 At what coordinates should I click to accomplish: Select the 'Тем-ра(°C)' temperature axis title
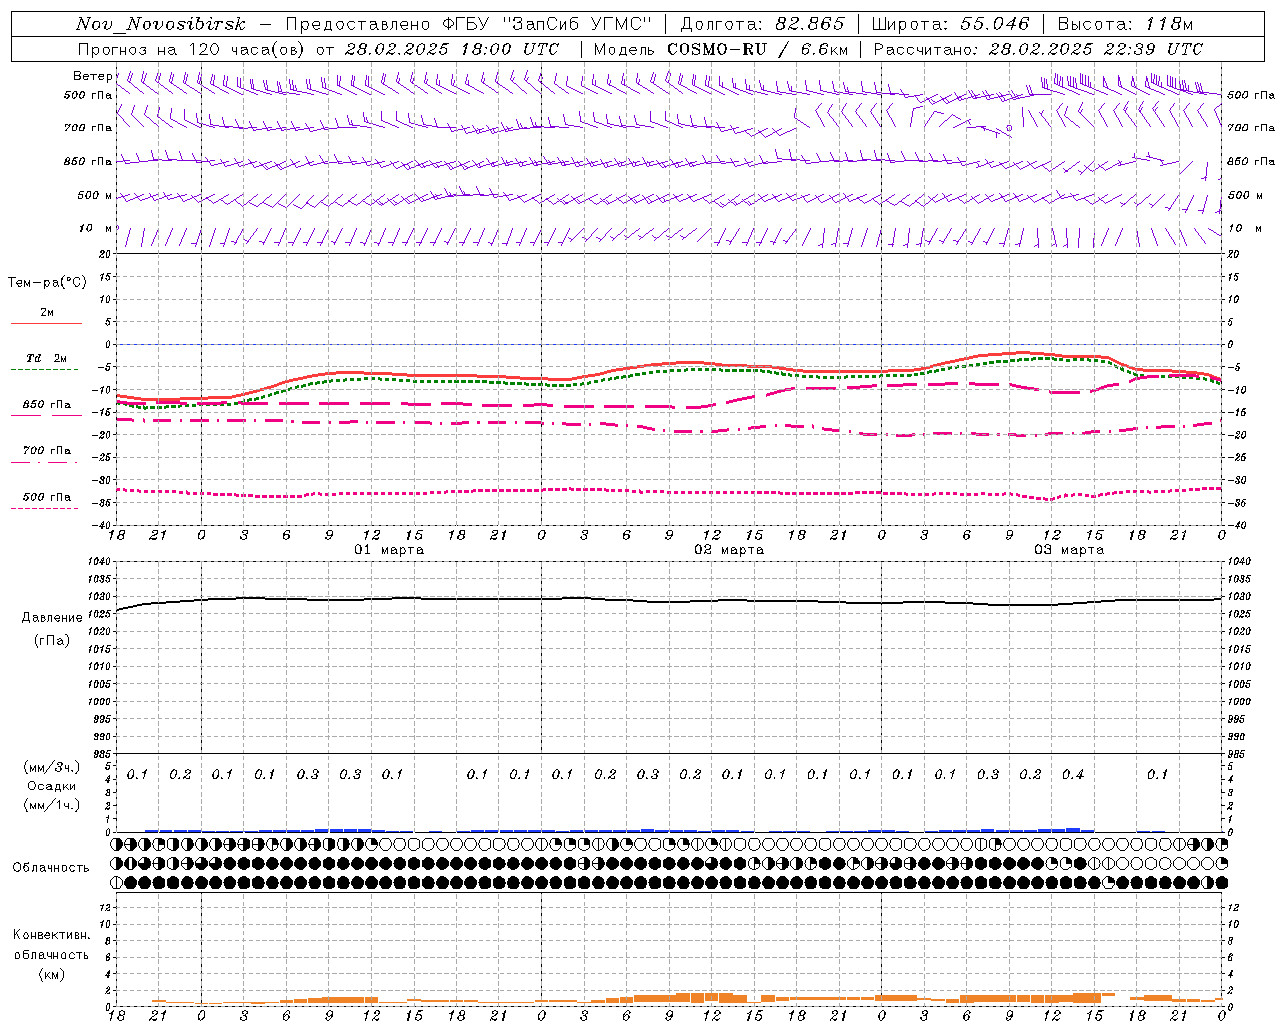(47, 283)
